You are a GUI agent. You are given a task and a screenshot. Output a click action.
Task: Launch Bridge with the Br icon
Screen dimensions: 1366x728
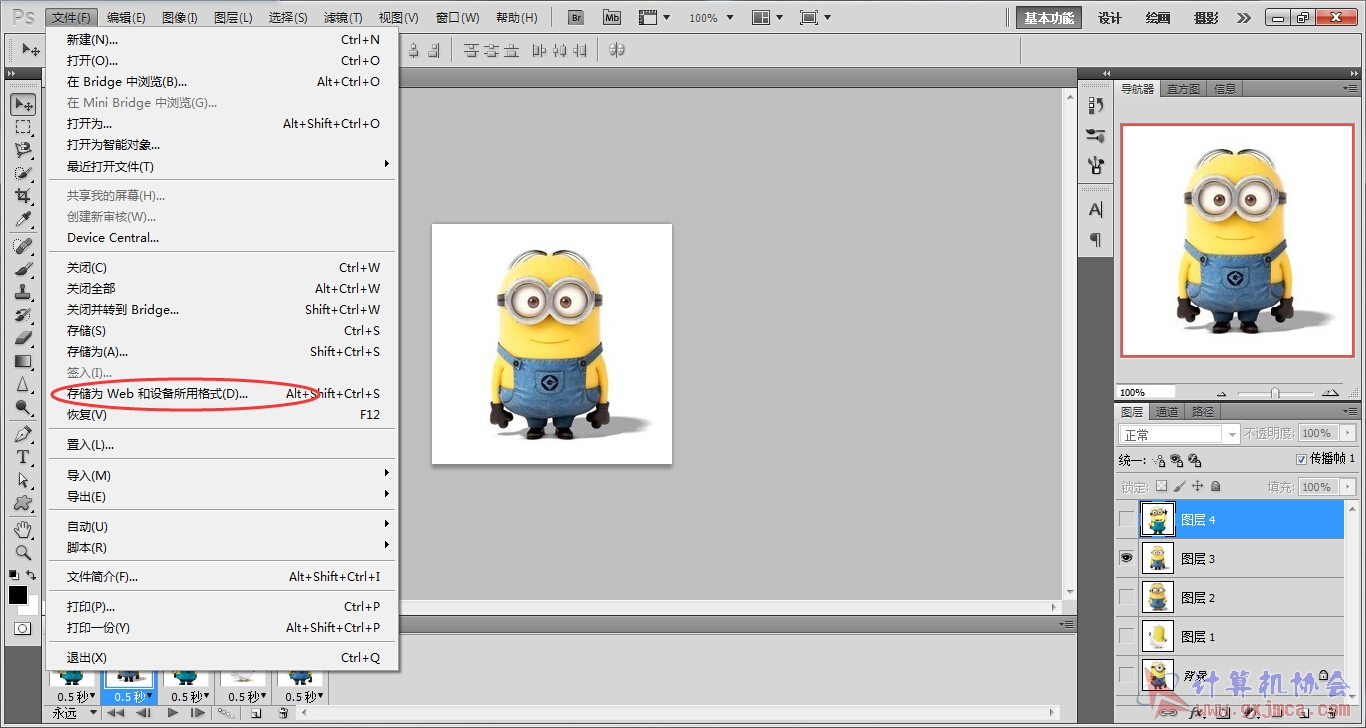[575, 18]
